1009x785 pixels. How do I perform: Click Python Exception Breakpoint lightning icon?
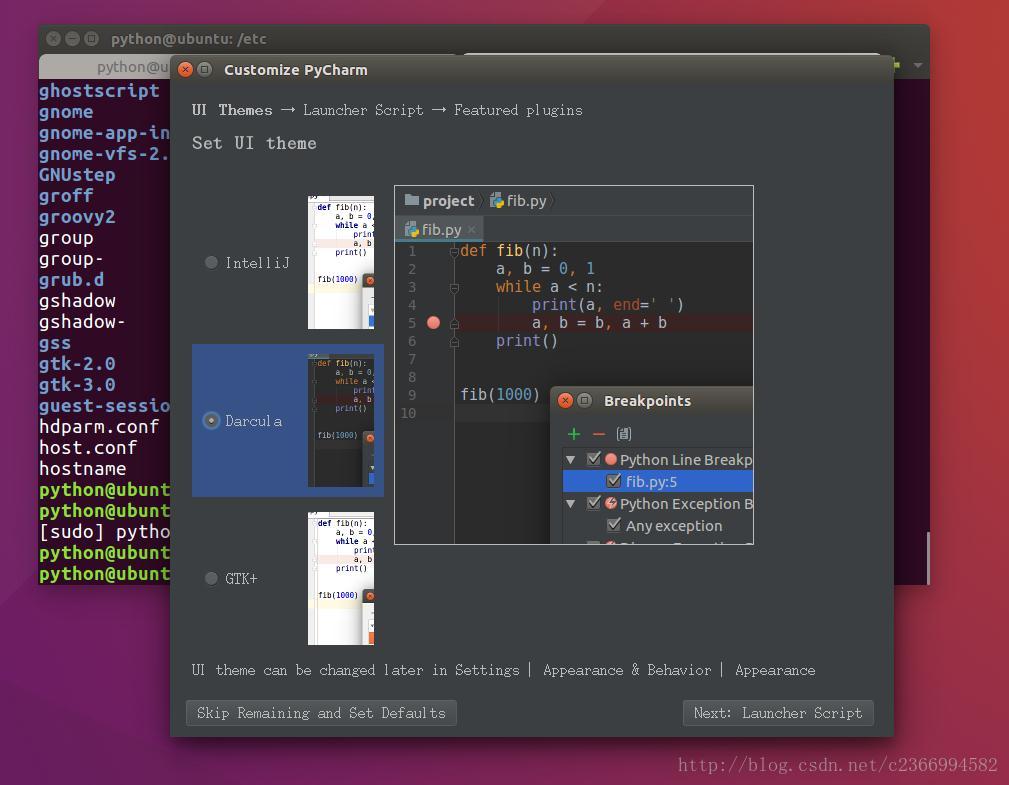coord(611,503)
